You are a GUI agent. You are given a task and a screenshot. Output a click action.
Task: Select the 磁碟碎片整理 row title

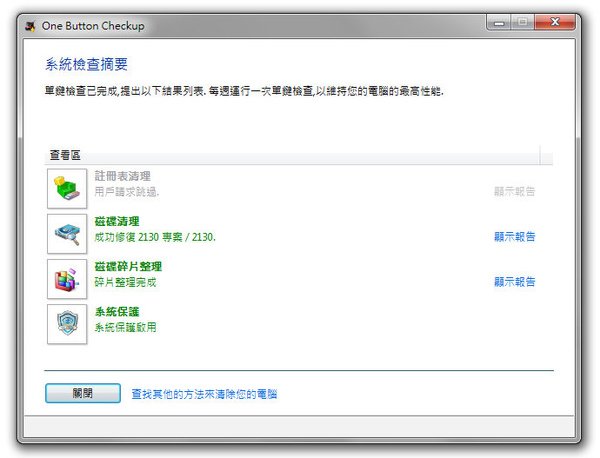coord(128,266)
